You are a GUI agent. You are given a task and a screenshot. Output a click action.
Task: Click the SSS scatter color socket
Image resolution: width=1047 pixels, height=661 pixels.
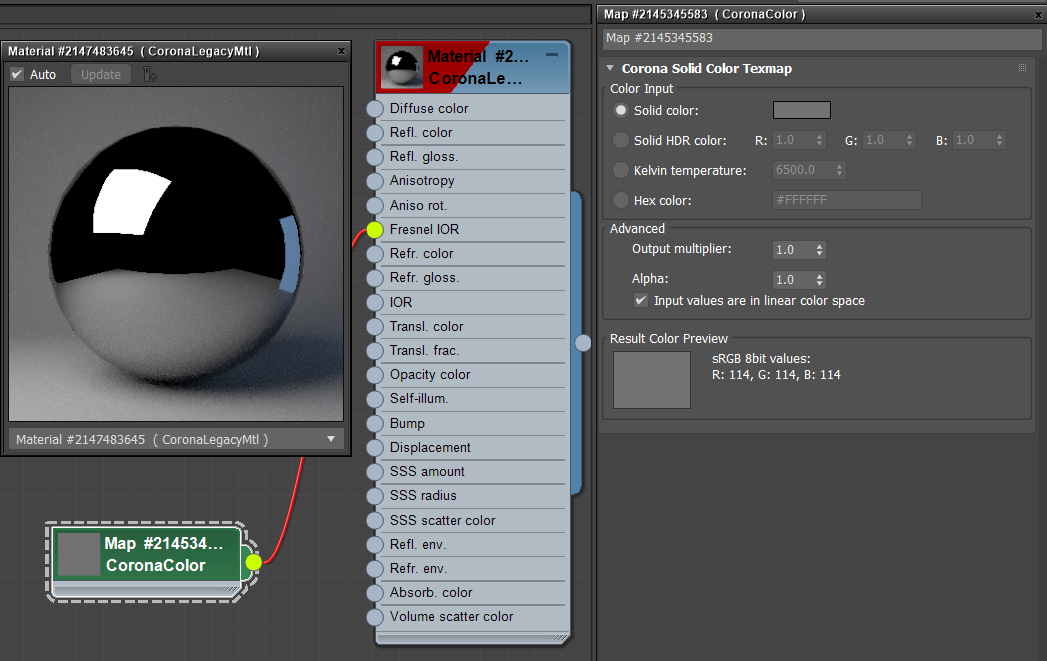(x=375, y=520)
